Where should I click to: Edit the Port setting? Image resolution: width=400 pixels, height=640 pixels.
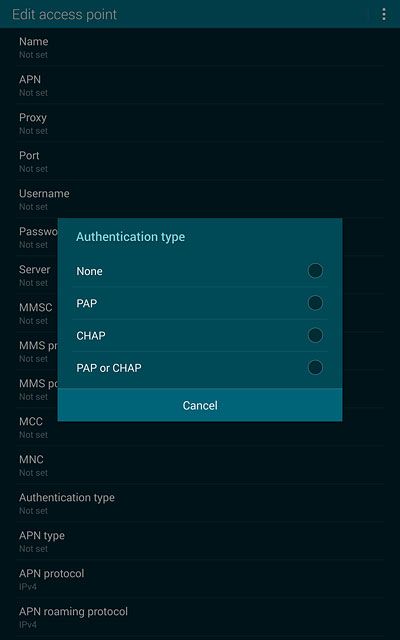click(200, 161)
